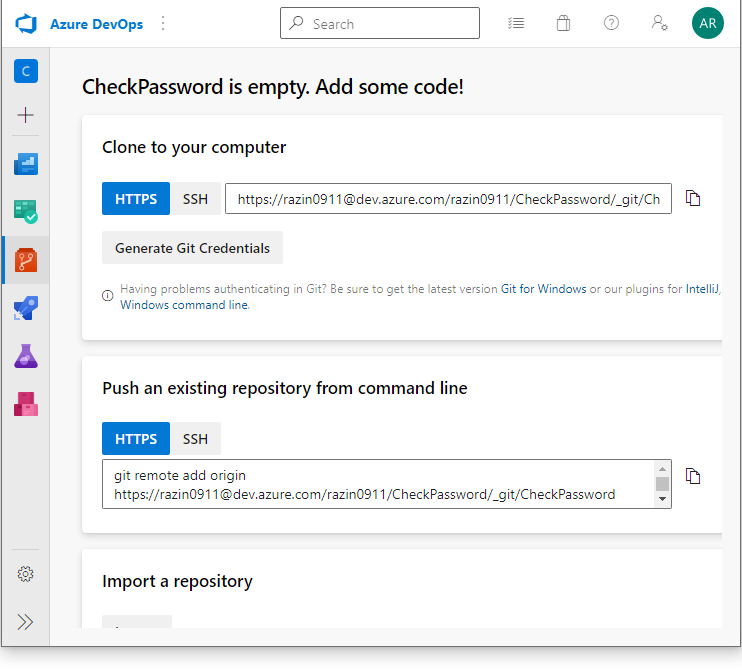Viewport: 742px width, 669px height.
Task: Copy the clone URL to clipboard
Action: (x=693, y=198)
